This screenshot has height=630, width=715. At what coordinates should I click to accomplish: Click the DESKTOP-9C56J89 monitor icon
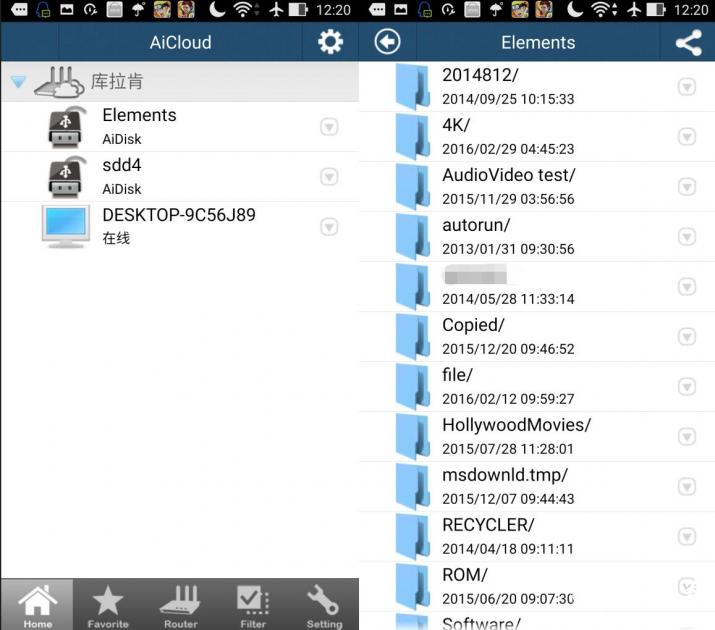pos(66,227)
